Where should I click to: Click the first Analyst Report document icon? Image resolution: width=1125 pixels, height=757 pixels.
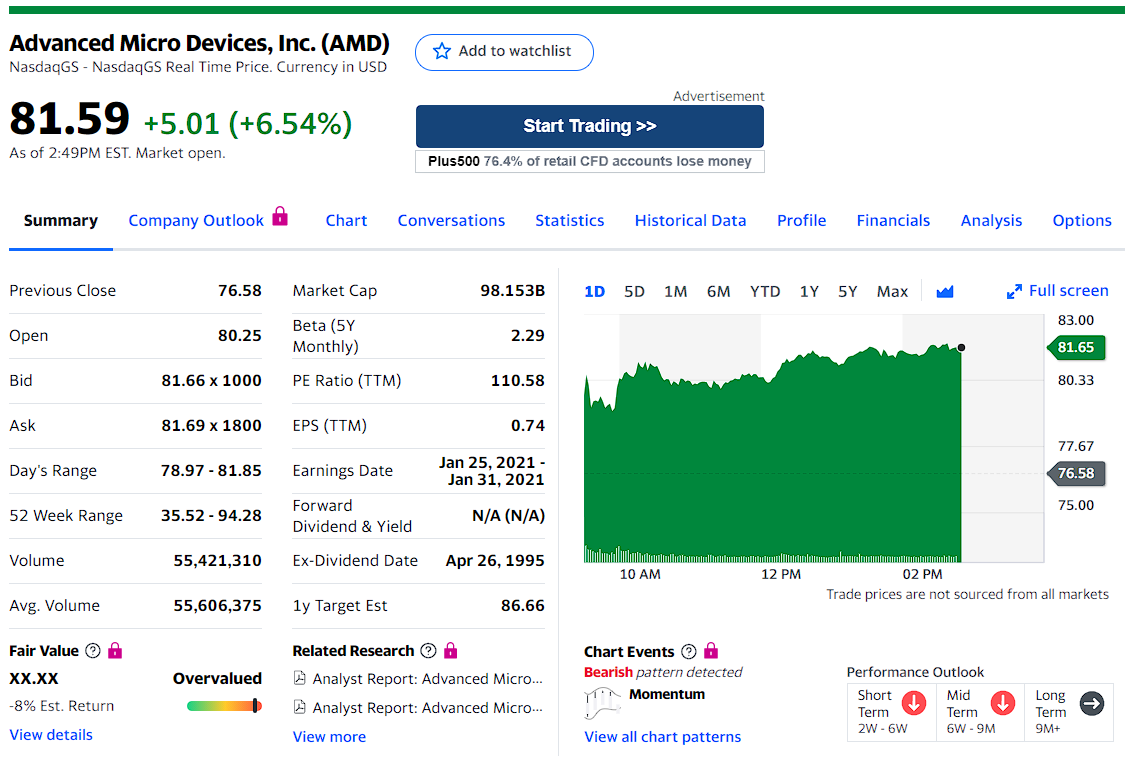pos(300,678)
